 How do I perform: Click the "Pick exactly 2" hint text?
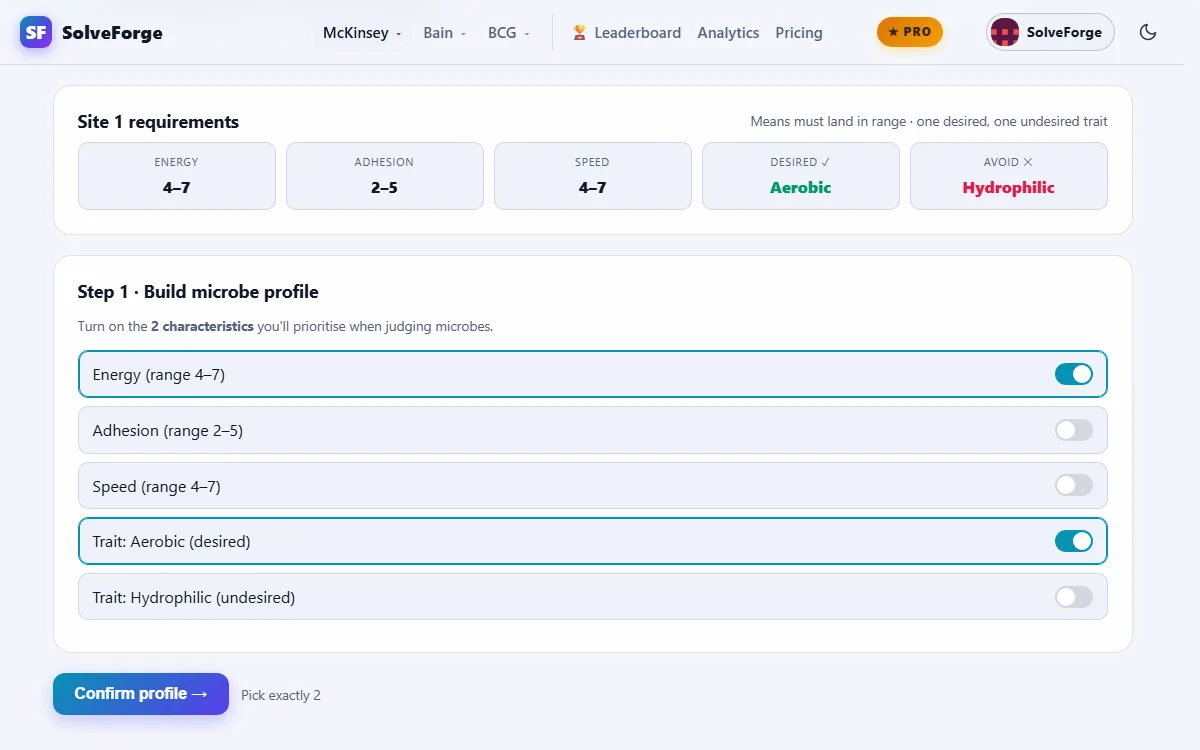[281, 695]
